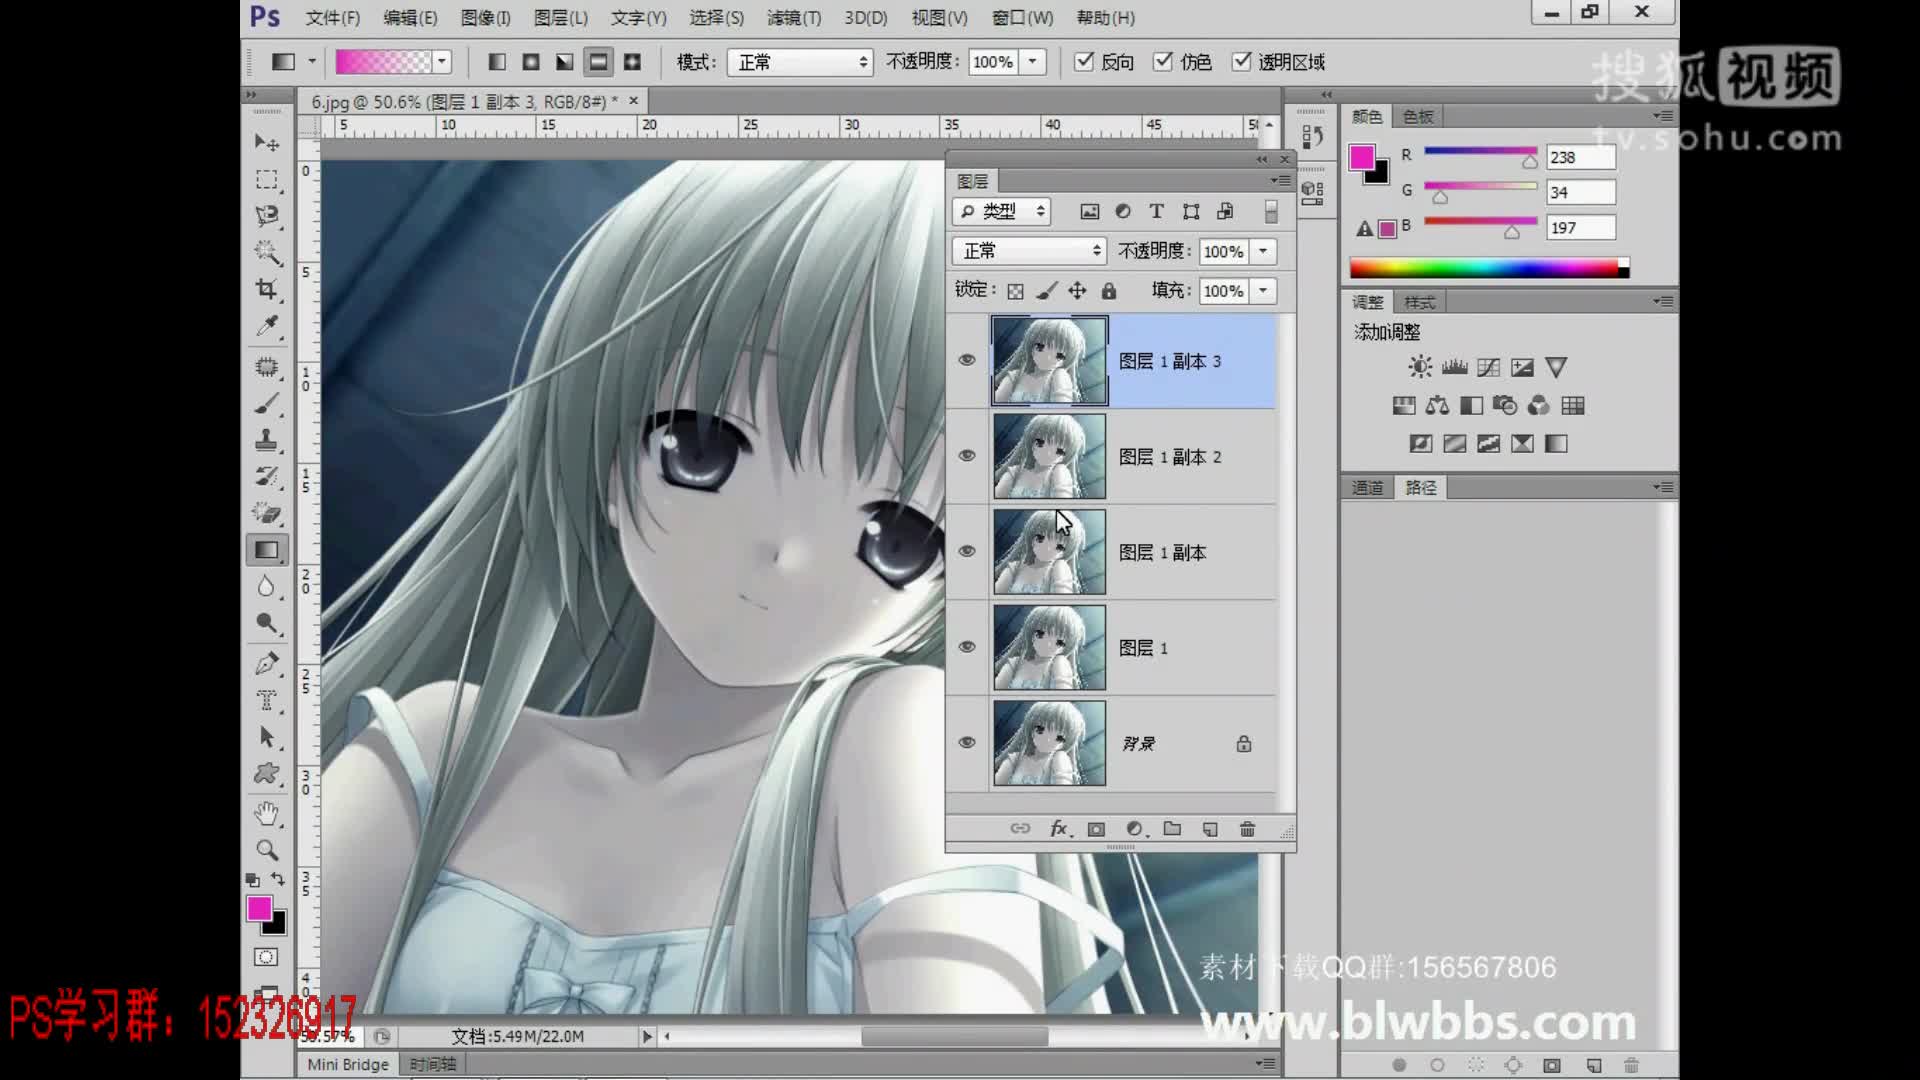Image resolution: width=1920 pixels, height=1080 pixels.
Task: Select layer thumbnail of 图层 1 副本 2
Action: tap(1049, 457)
